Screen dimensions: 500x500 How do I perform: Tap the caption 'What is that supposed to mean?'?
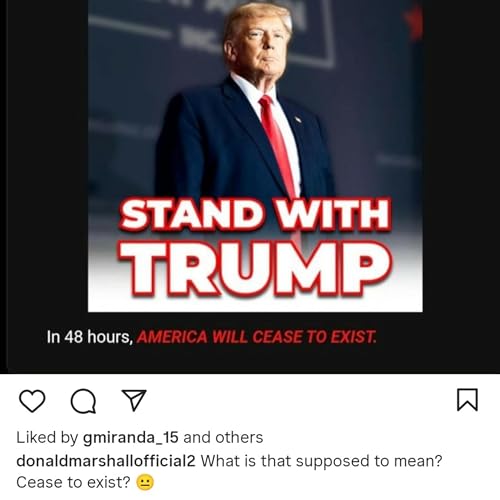tap(321, 461)
